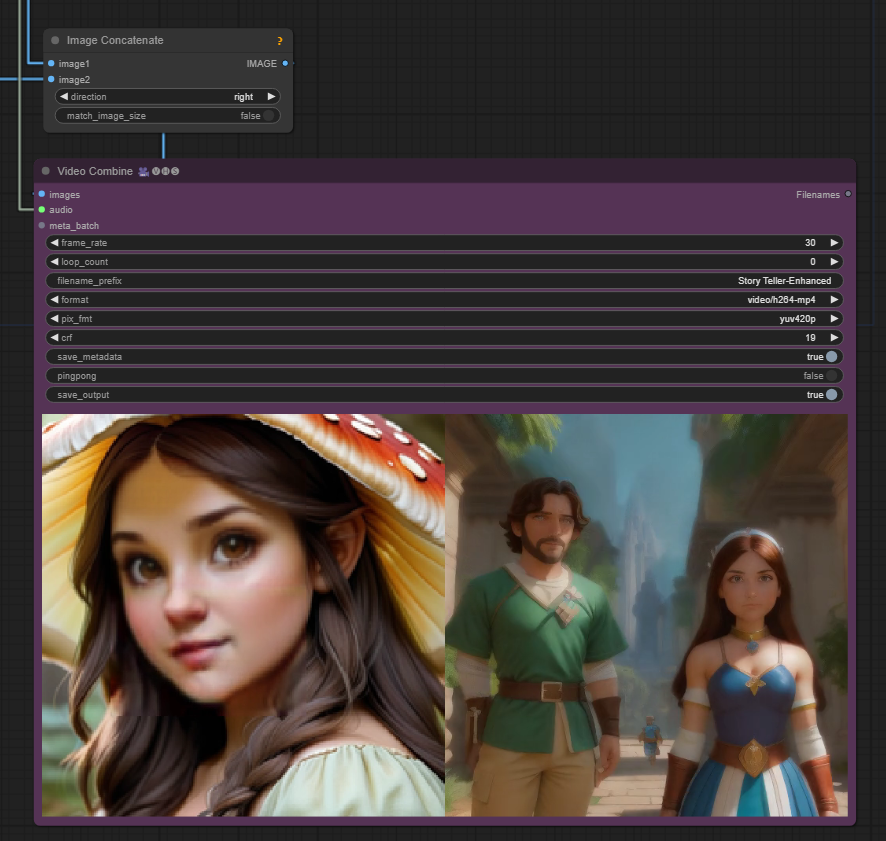Select next pix_fmt option

[x=834, y=319]
